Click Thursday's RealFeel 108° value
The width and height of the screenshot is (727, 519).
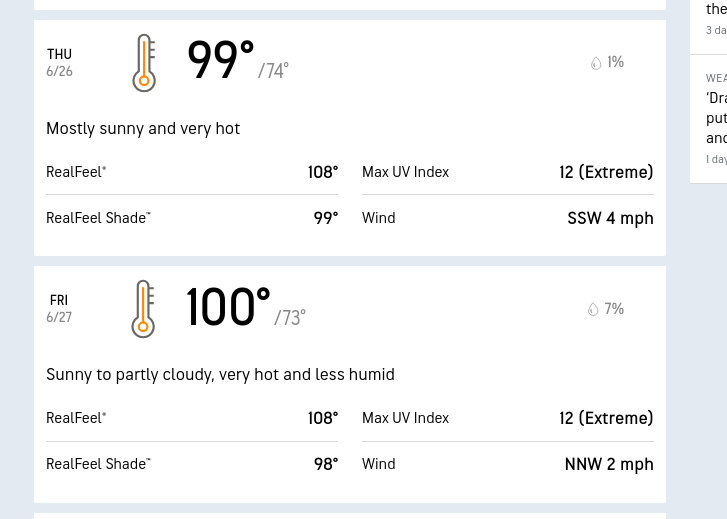[x=323, y=172]
